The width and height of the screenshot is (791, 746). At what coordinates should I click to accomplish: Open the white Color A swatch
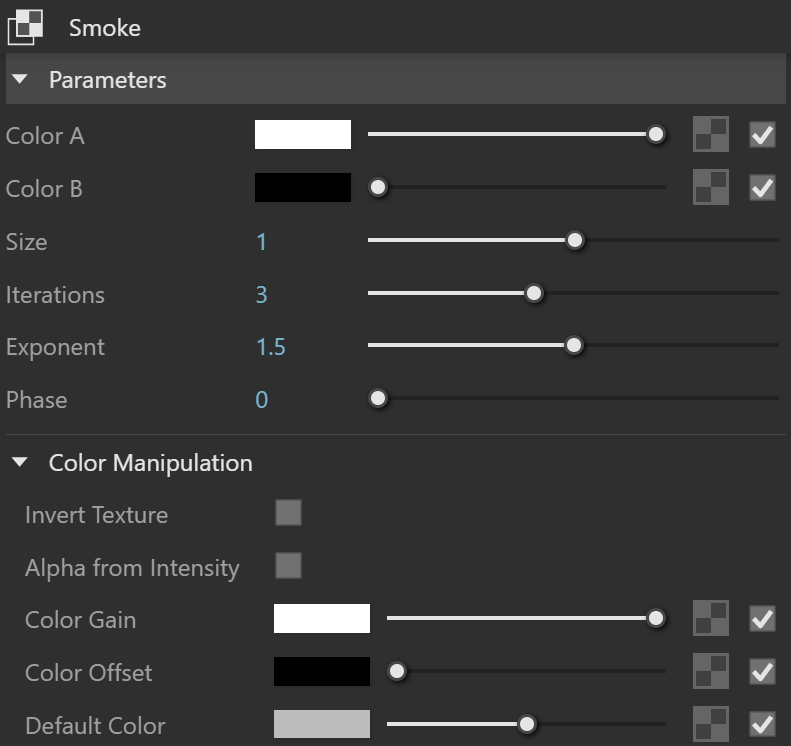pyautogui.click(x=303, y=135)
